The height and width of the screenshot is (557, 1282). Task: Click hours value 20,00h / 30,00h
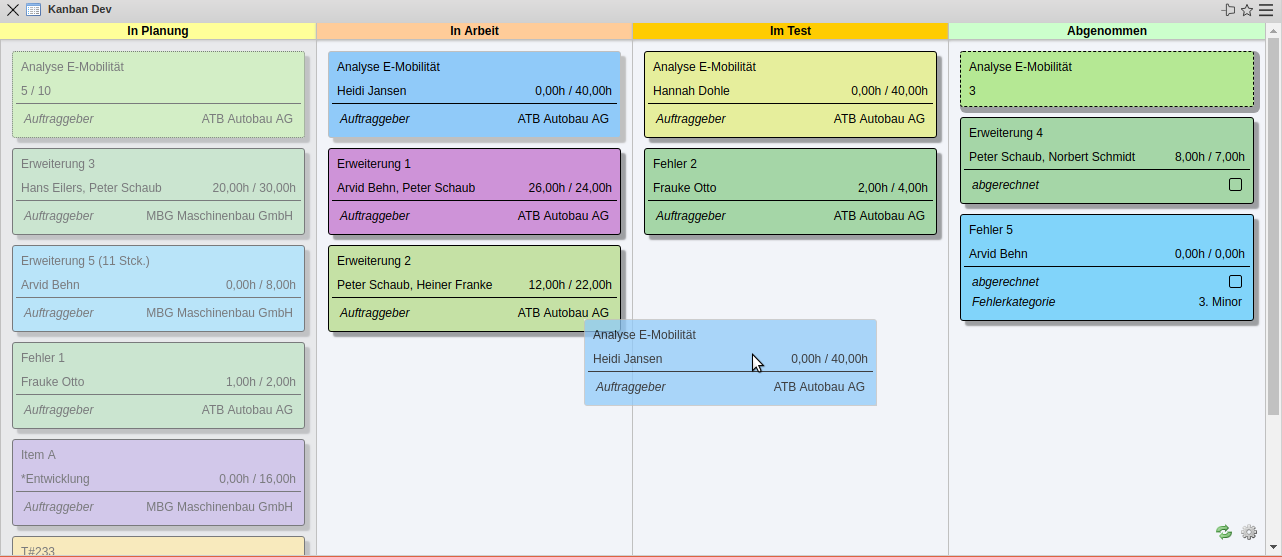tap(254, 188)
